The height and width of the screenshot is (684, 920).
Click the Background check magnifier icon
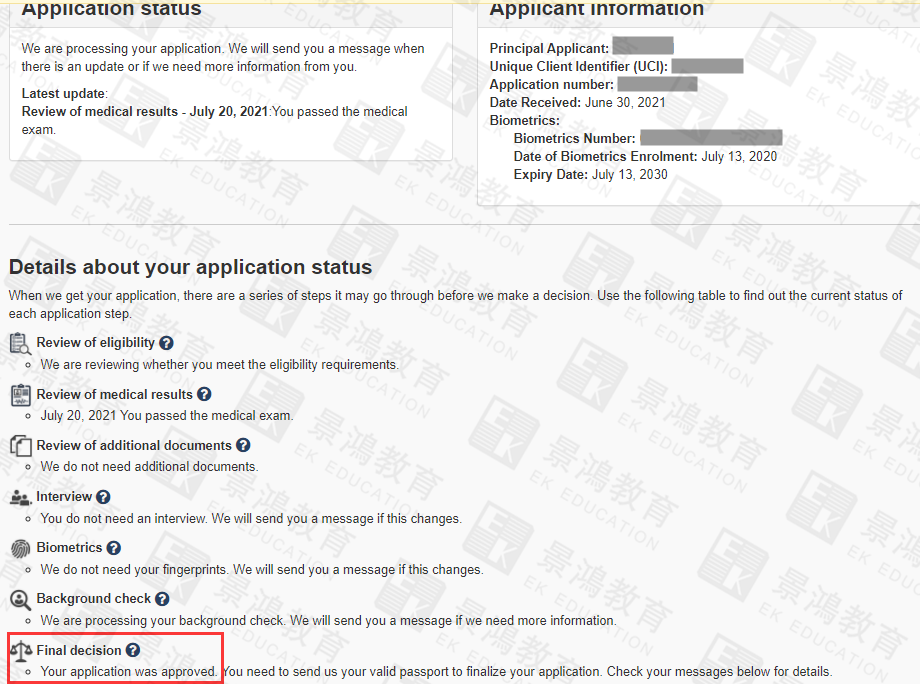tap(20, 599)
